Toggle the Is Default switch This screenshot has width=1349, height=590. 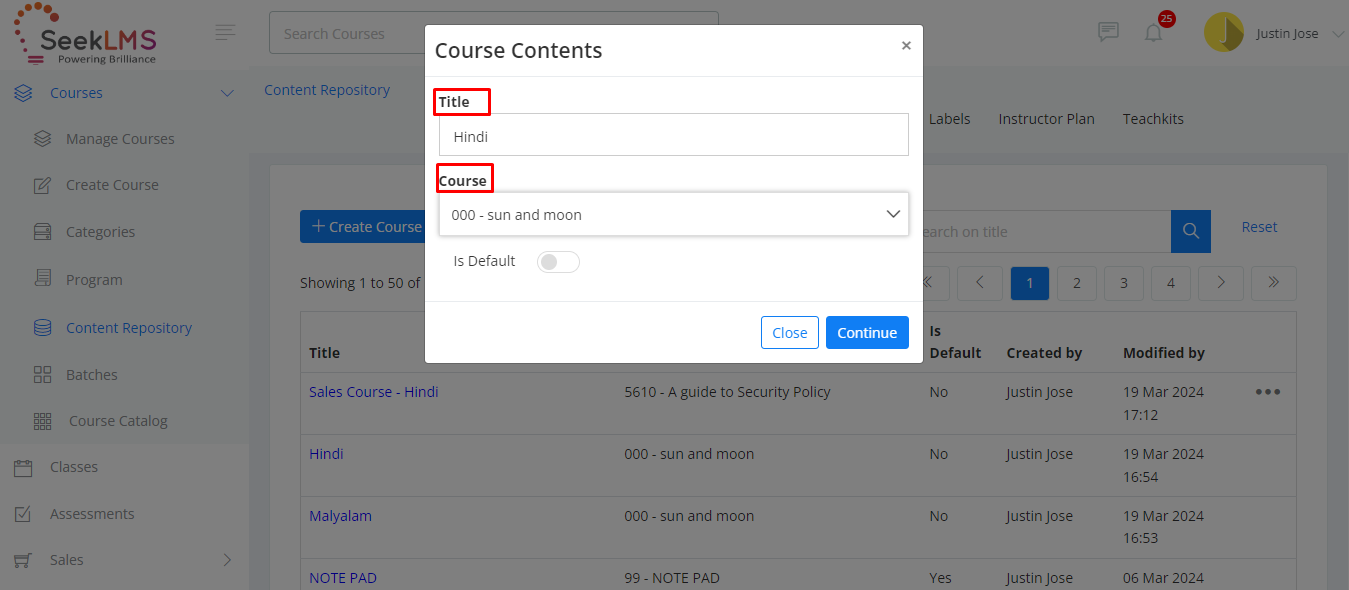pyautogui.click(x=558, y=262)
